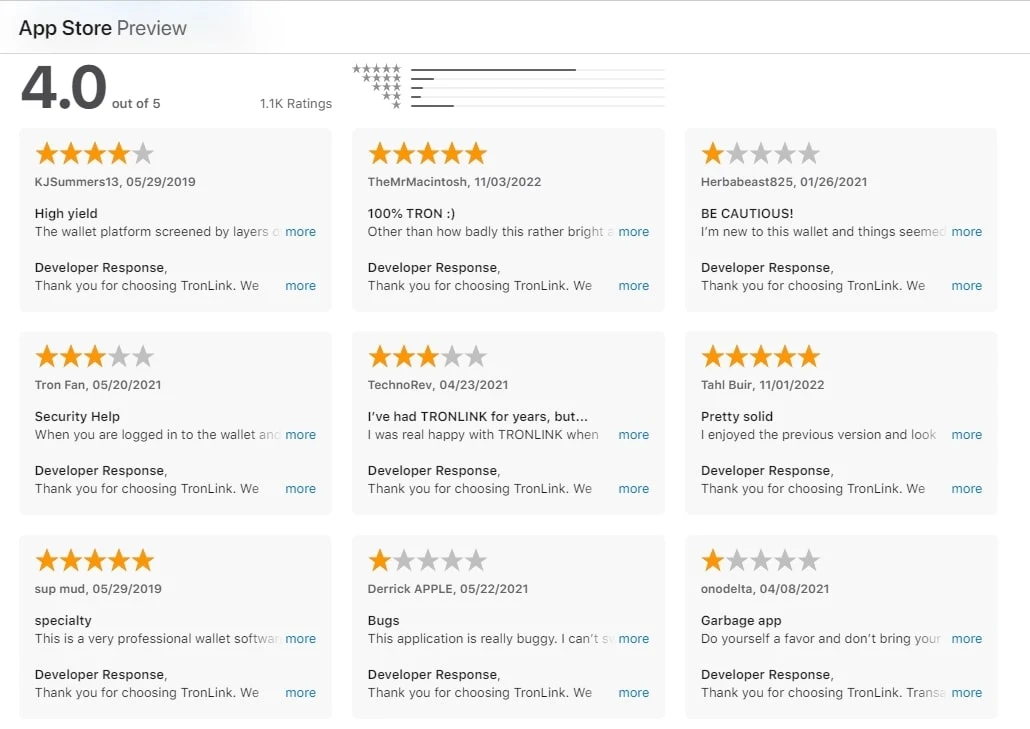Click the one-star rating on Derrick APPLE's review

pos(428,560)
